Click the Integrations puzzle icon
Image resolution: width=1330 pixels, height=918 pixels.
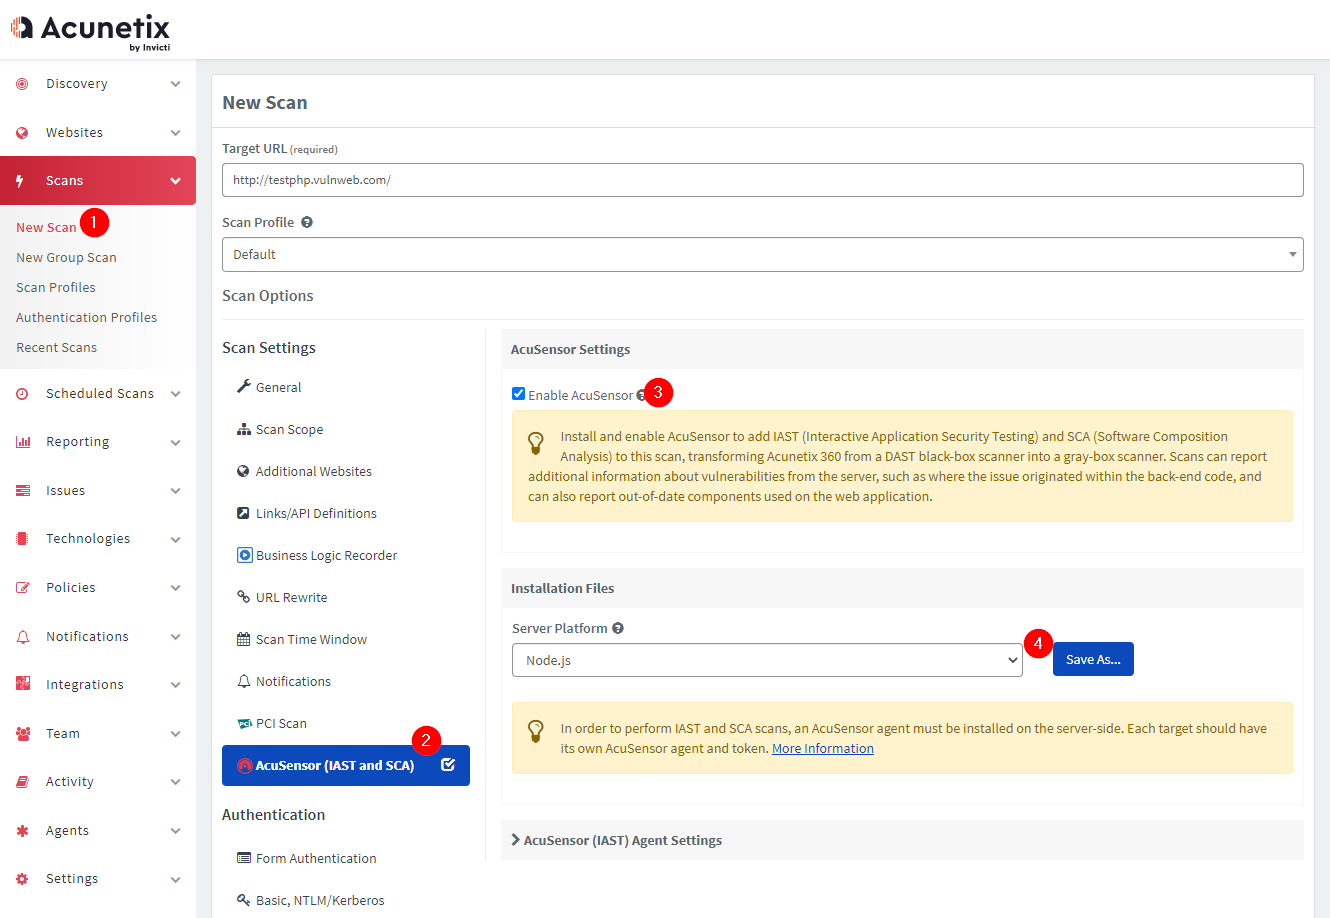pyautogui.click(x=22, y=685)
